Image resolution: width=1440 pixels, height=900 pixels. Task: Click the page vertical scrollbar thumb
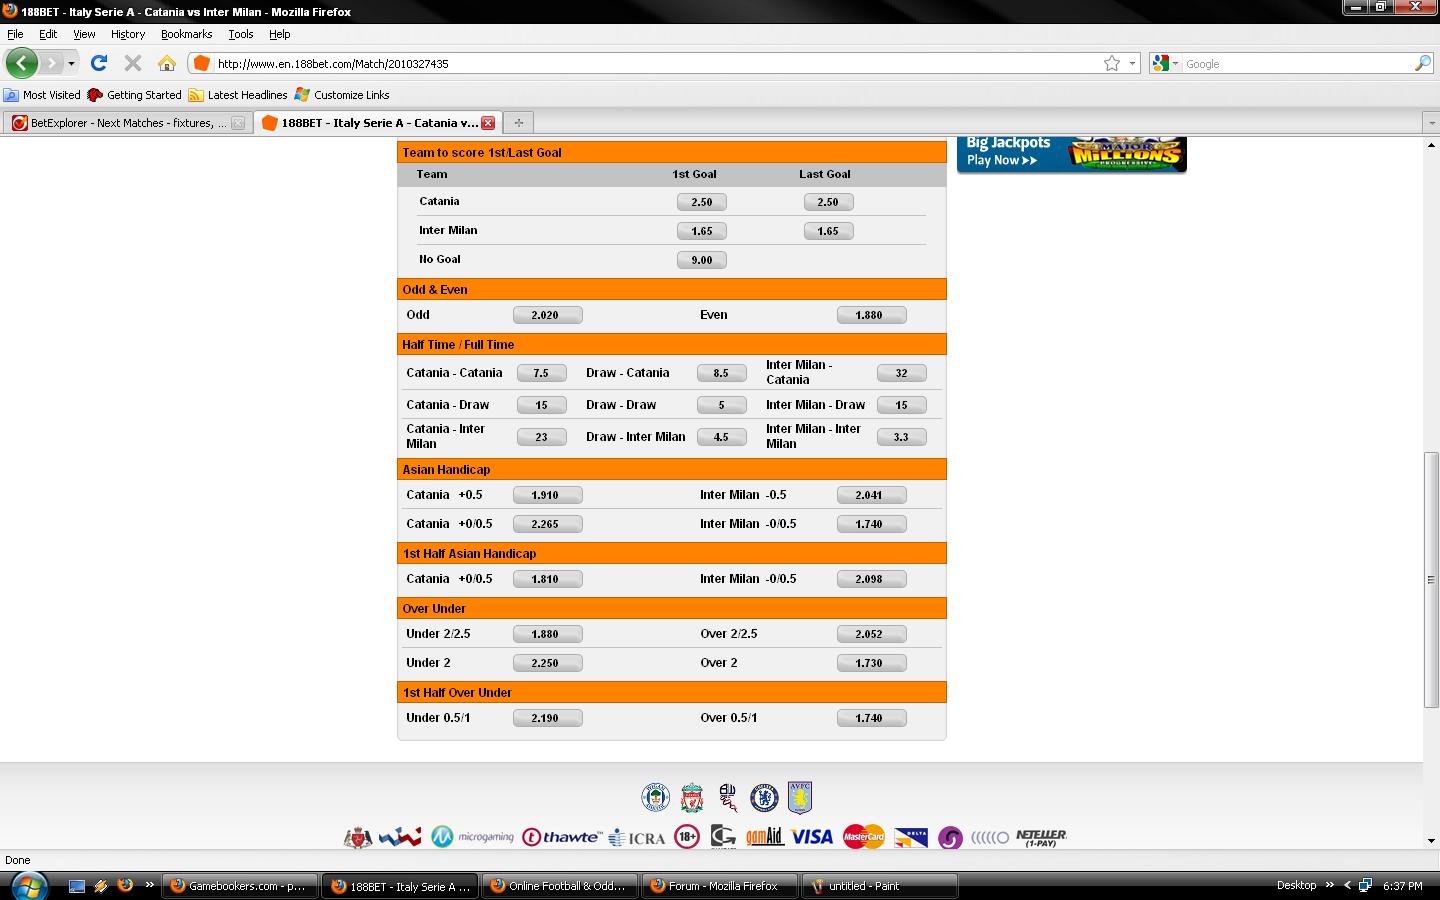coord(1431,580)
